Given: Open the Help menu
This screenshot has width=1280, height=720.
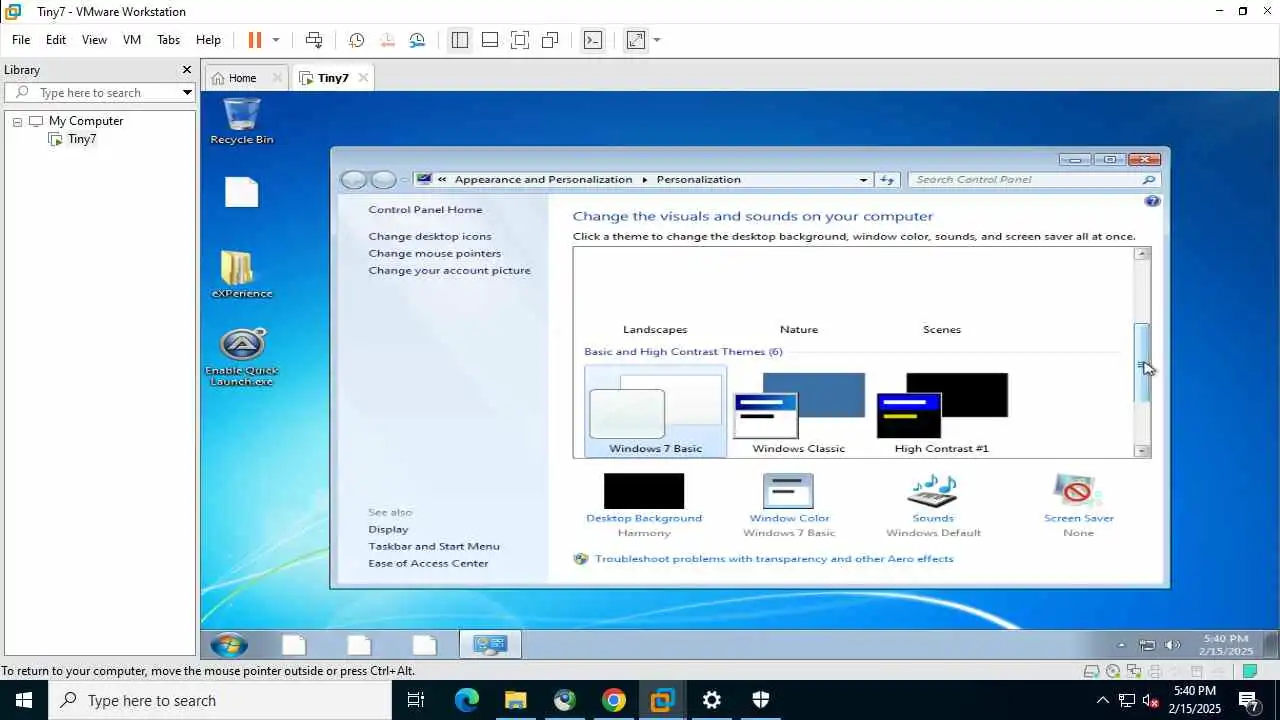Looking at the screenshot, I should point(208,40).
